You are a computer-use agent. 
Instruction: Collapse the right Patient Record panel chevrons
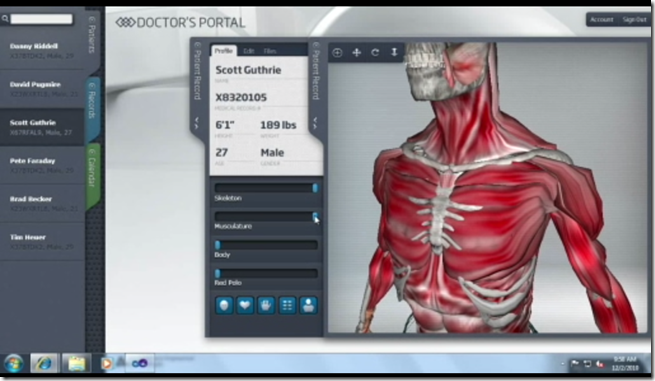click(315, 123)
